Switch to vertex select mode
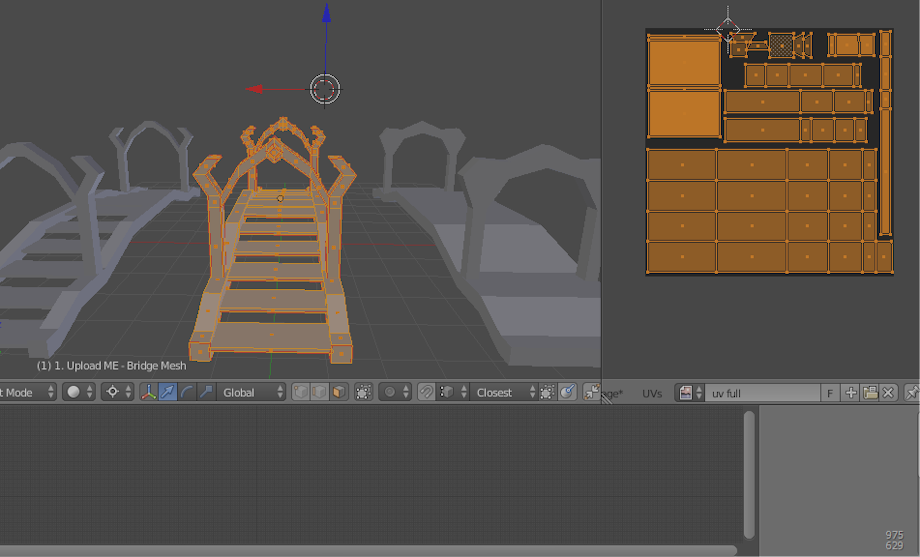The width and height of the screenshot is (920, 557). click(301, 393)
